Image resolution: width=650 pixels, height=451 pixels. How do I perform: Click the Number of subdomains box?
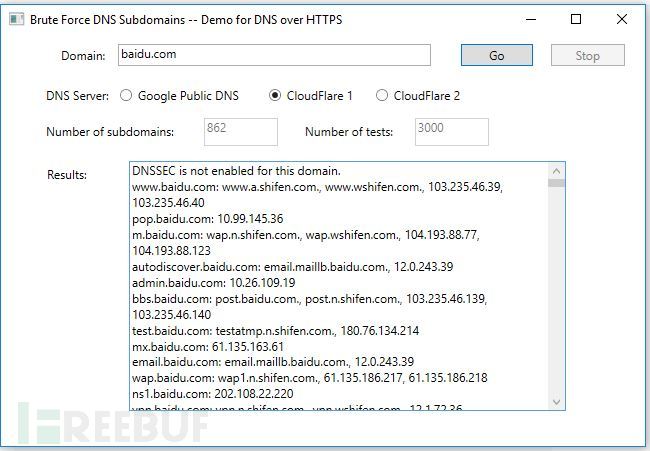point(240,131)
